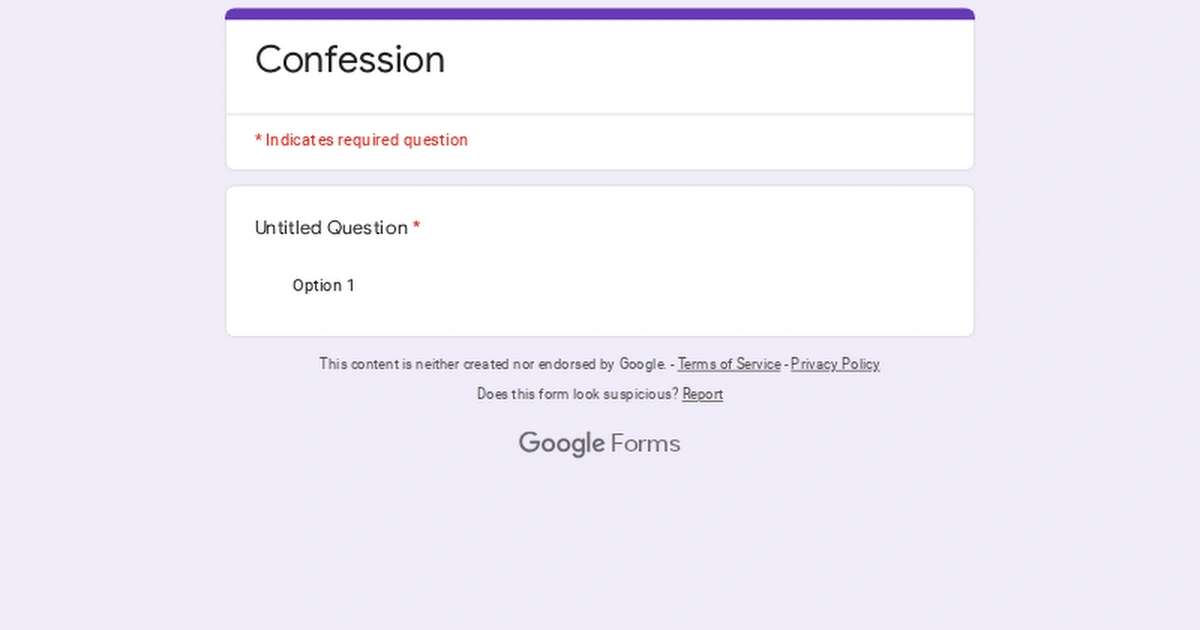This screenshot has width=1200, height=630.
Task: Click the Option 1 radio button circle
Action: [268, 285]
